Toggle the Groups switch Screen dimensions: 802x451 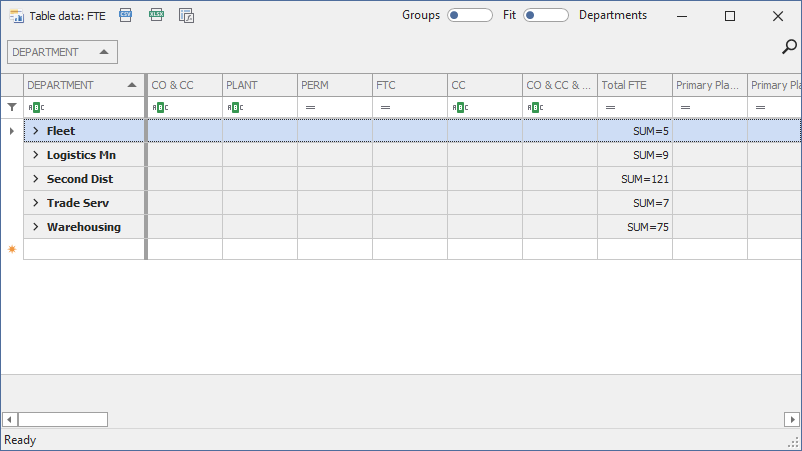pyautogui.click(x=469, y=16)
